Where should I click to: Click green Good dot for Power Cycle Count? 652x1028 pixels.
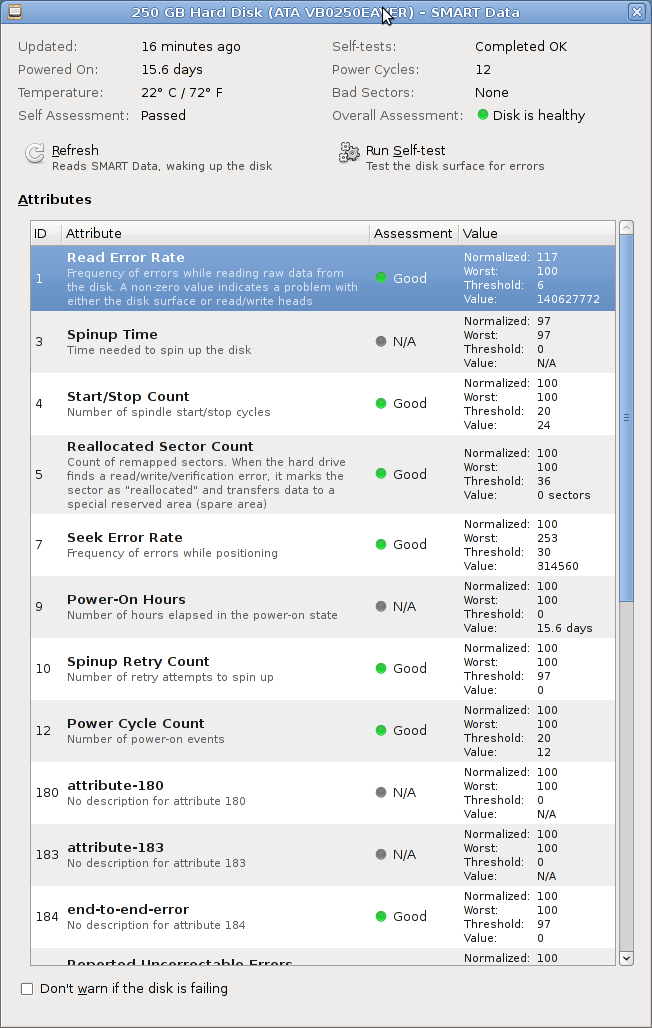pos(381,730)
